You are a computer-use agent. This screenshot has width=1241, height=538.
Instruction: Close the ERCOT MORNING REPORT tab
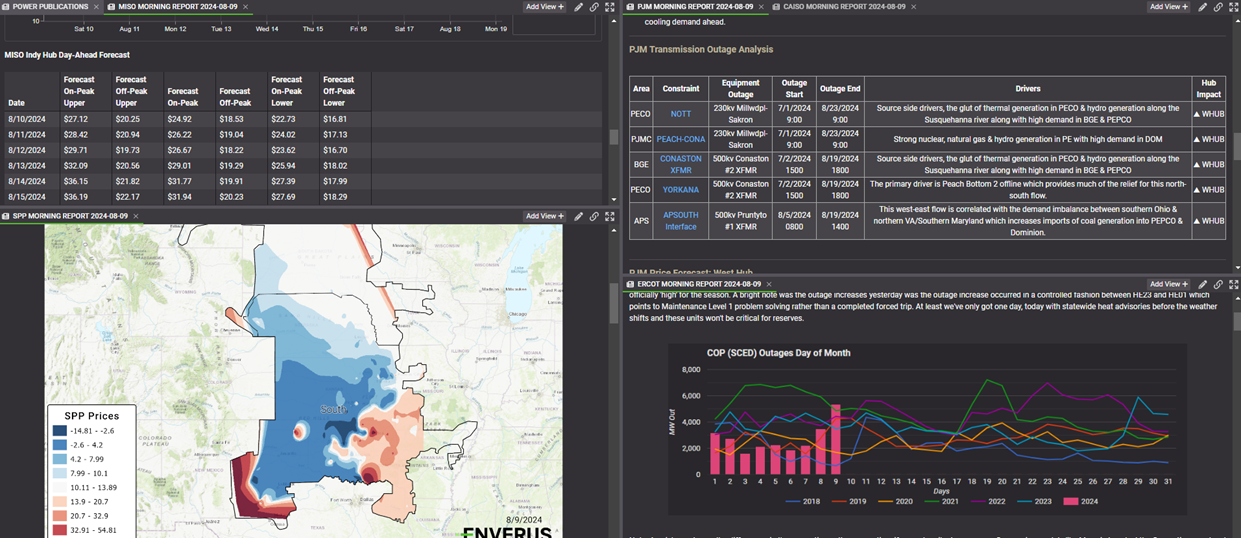(771, 284)
